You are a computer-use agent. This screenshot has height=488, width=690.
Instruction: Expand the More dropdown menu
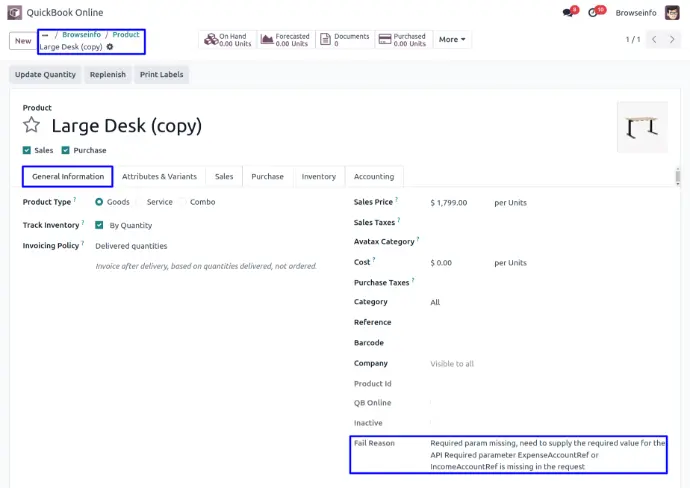coord(452,40)
